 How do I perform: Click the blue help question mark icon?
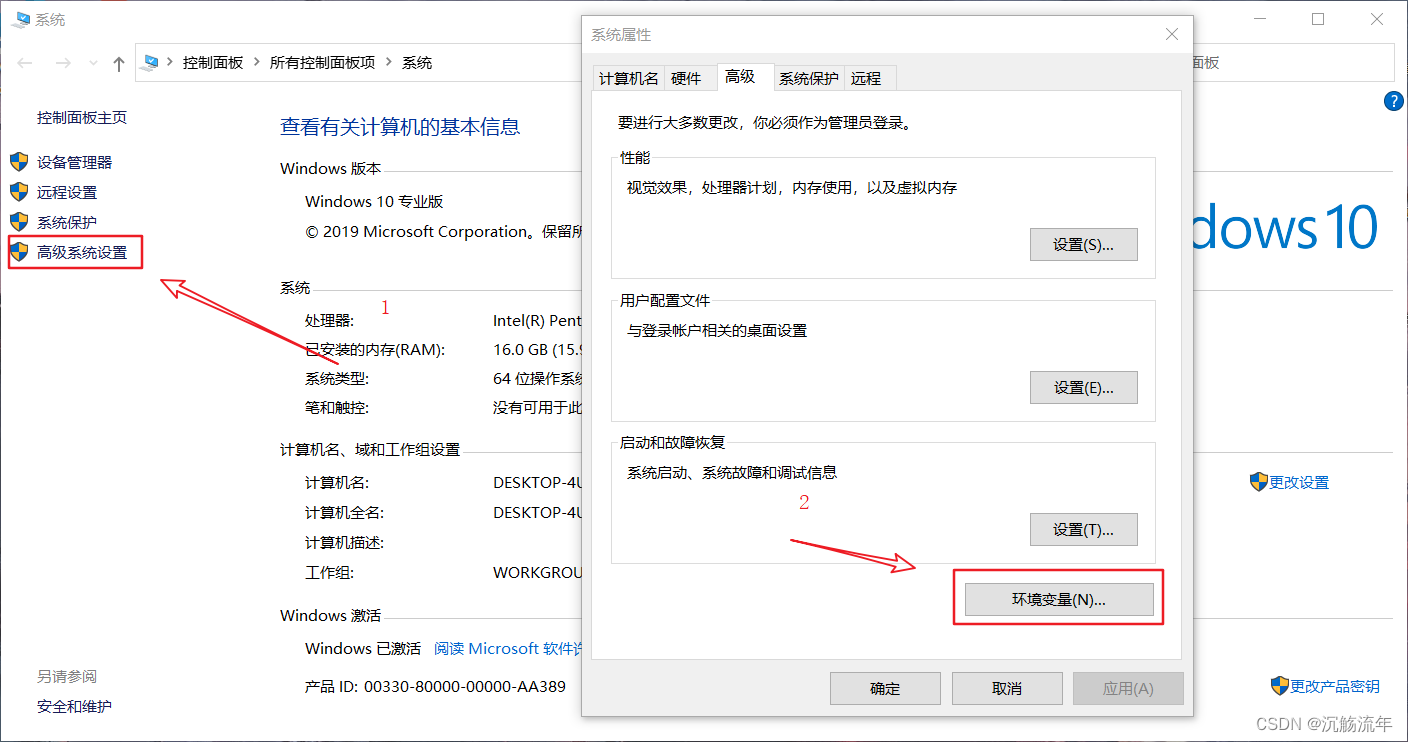tap(1394, 101)
